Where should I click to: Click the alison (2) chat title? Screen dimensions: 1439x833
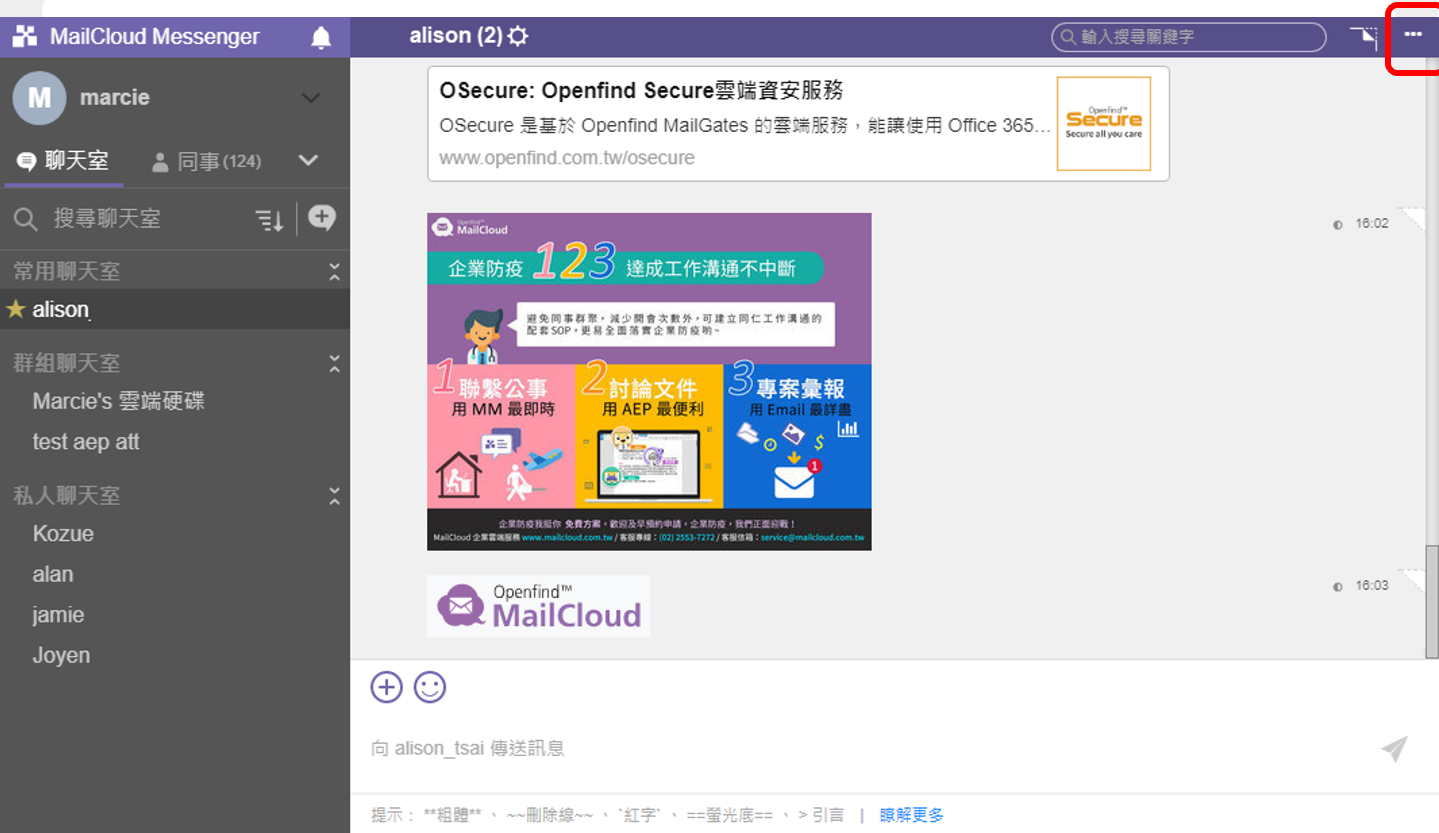(x=456, y=36)
